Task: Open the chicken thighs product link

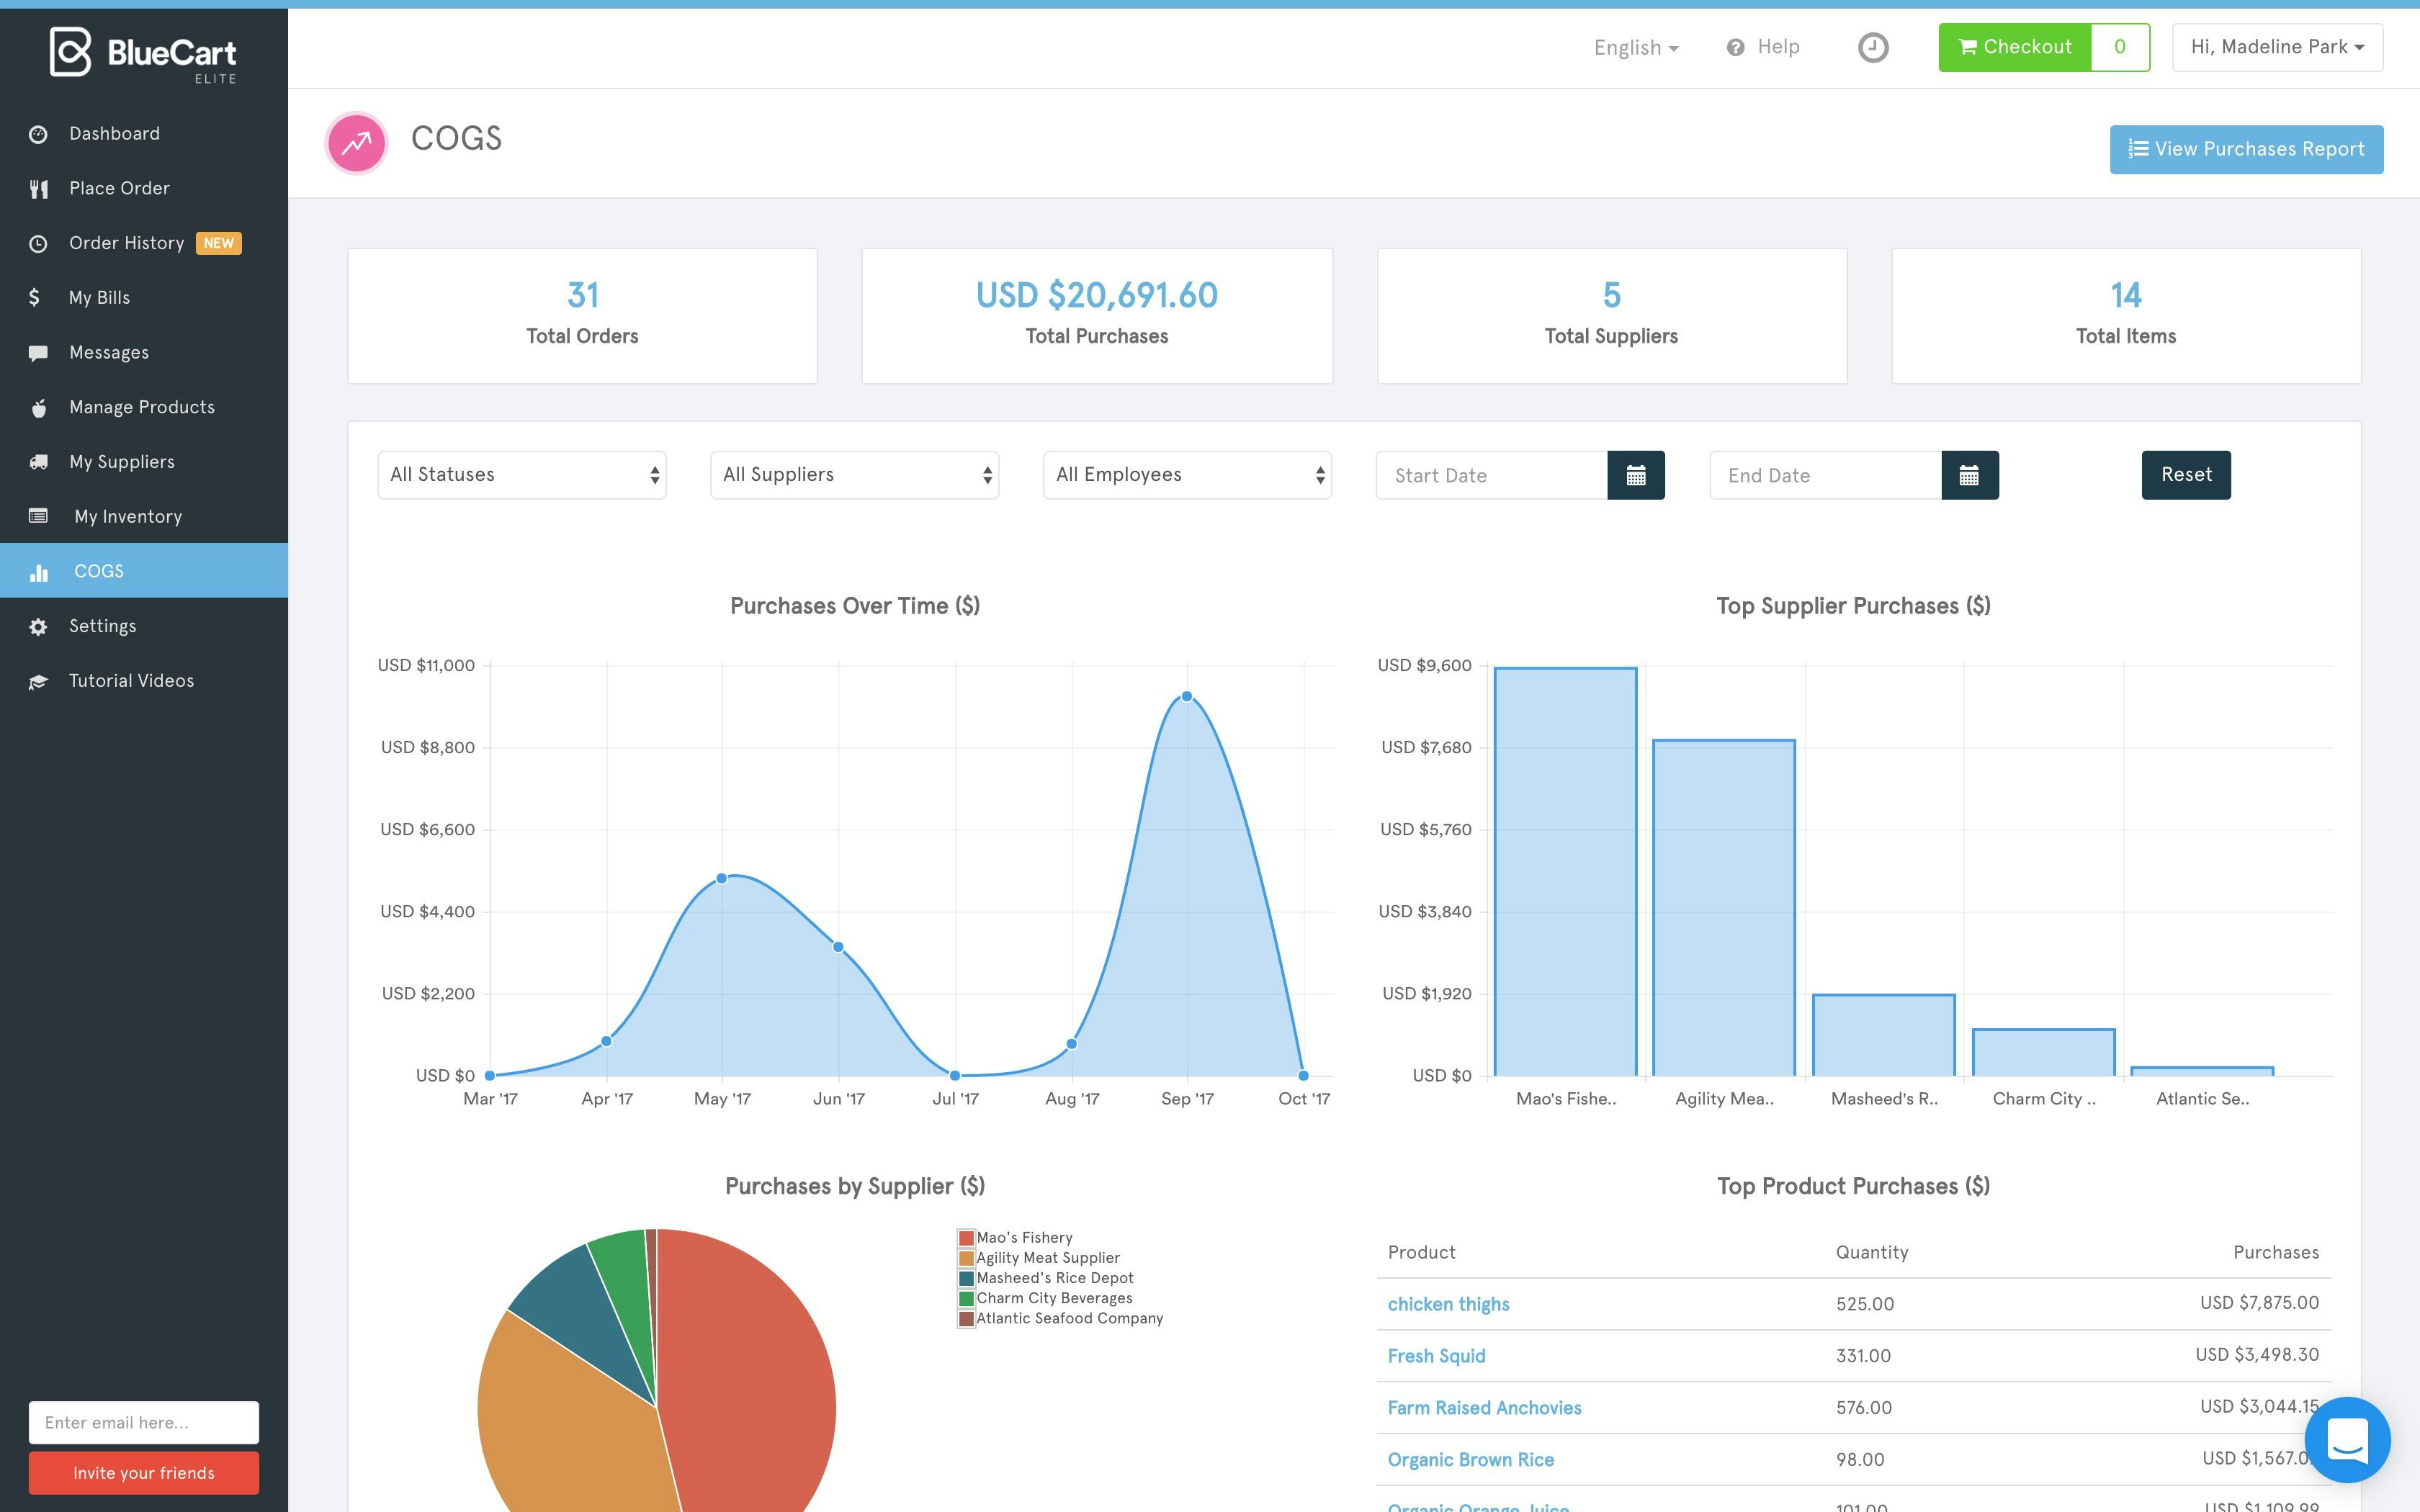Action: pyautogui.click(x=1448, y=1304)
